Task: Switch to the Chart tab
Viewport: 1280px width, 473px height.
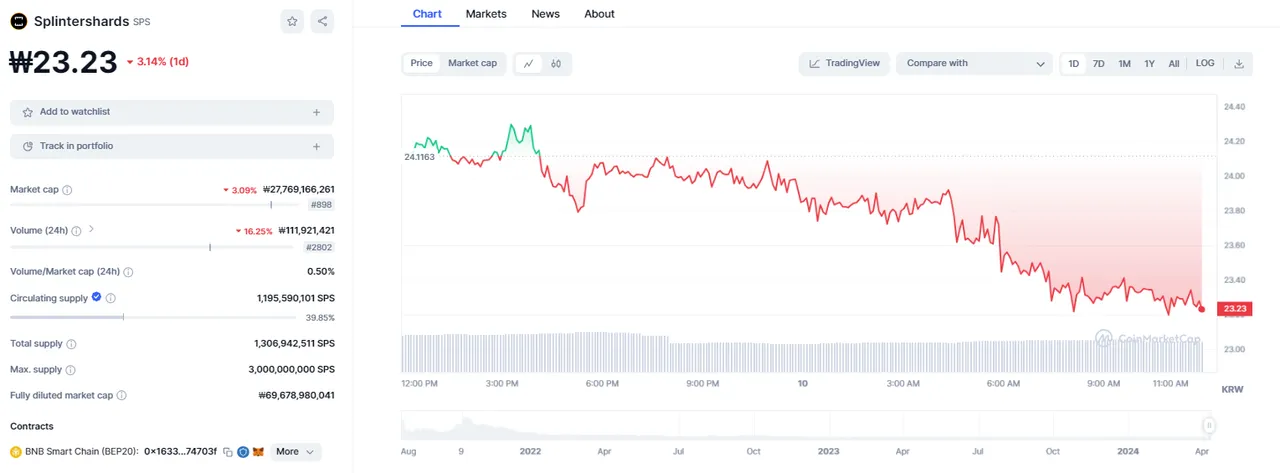Action: 427,14
